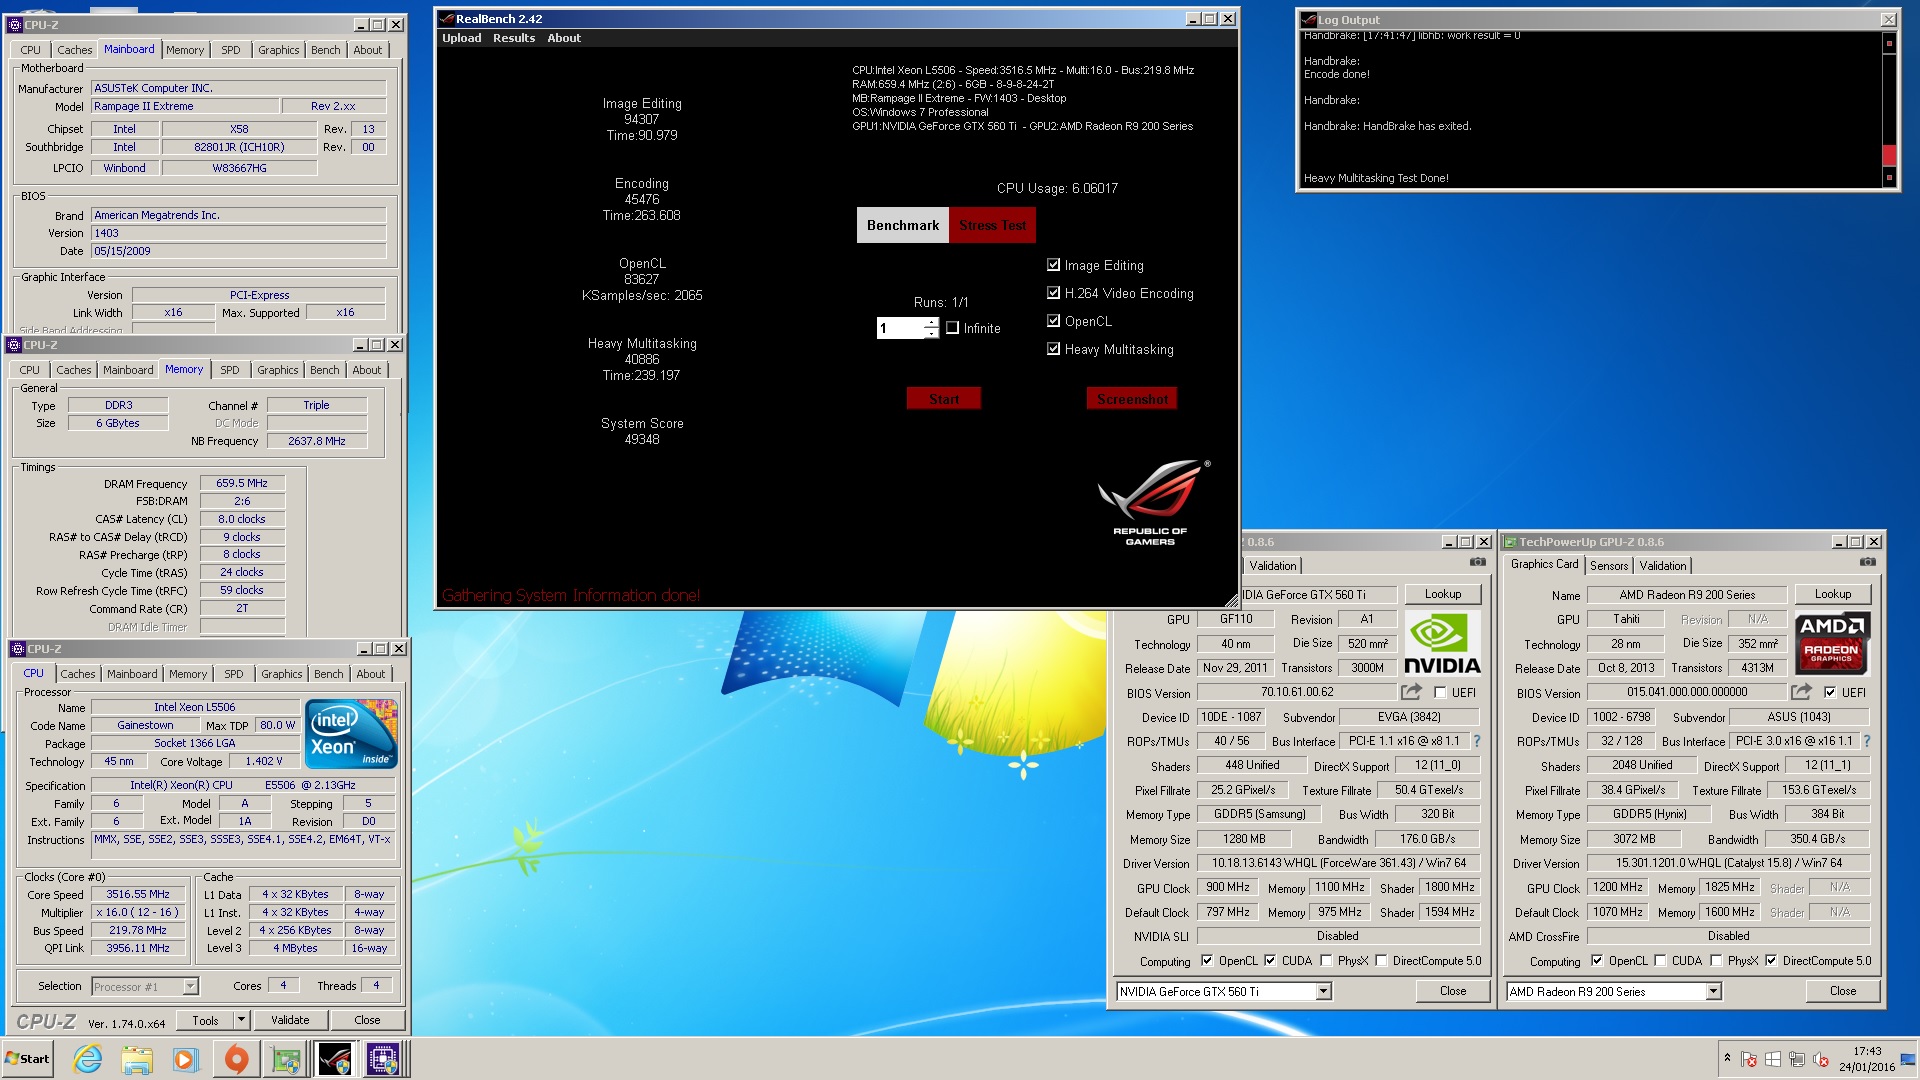Open Graphics tab in CPU-Z Memory window
1920x1080 pixels.
[x=278, y=370]
